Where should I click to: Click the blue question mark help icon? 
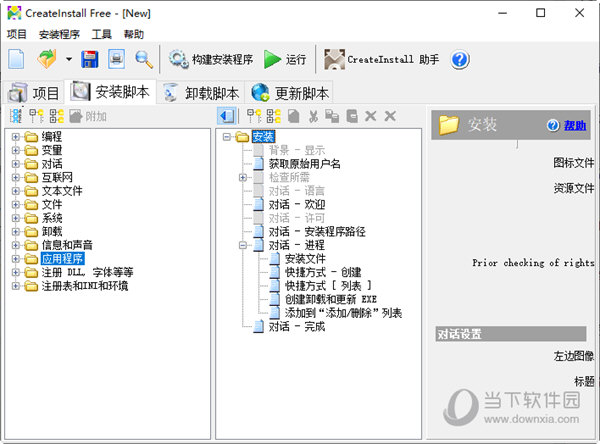(460, 60)
